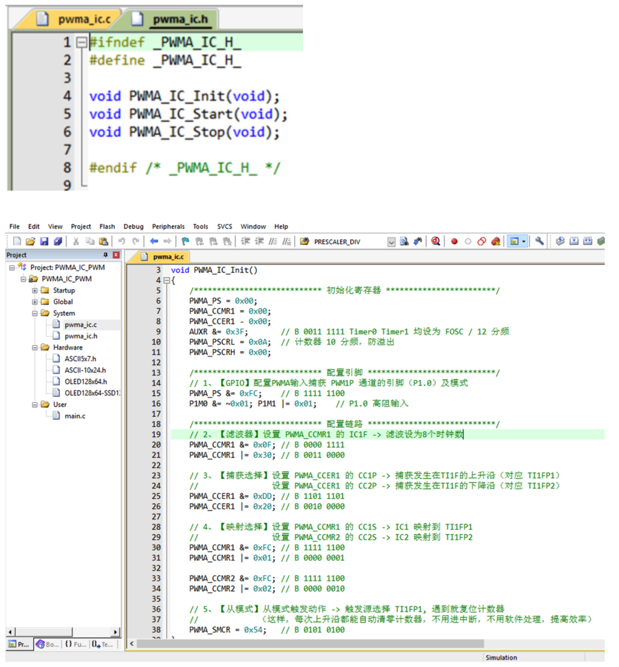Open Configuration with the wrench icon
619x667 pixels.
click(539, 242)
